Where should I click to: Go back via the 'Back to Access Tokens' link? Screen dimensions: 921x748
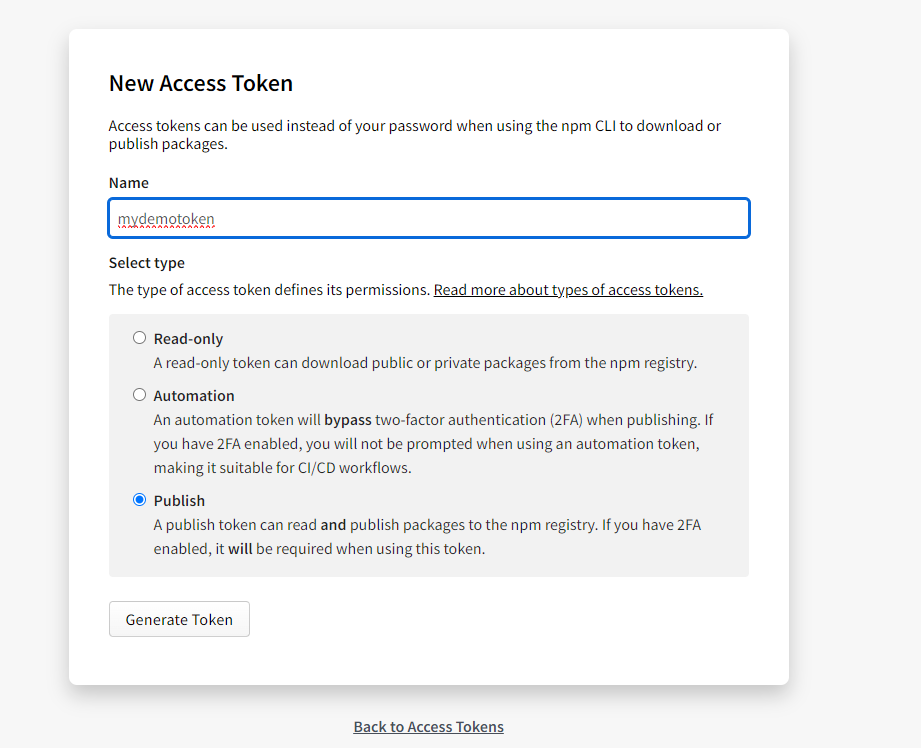428,727
